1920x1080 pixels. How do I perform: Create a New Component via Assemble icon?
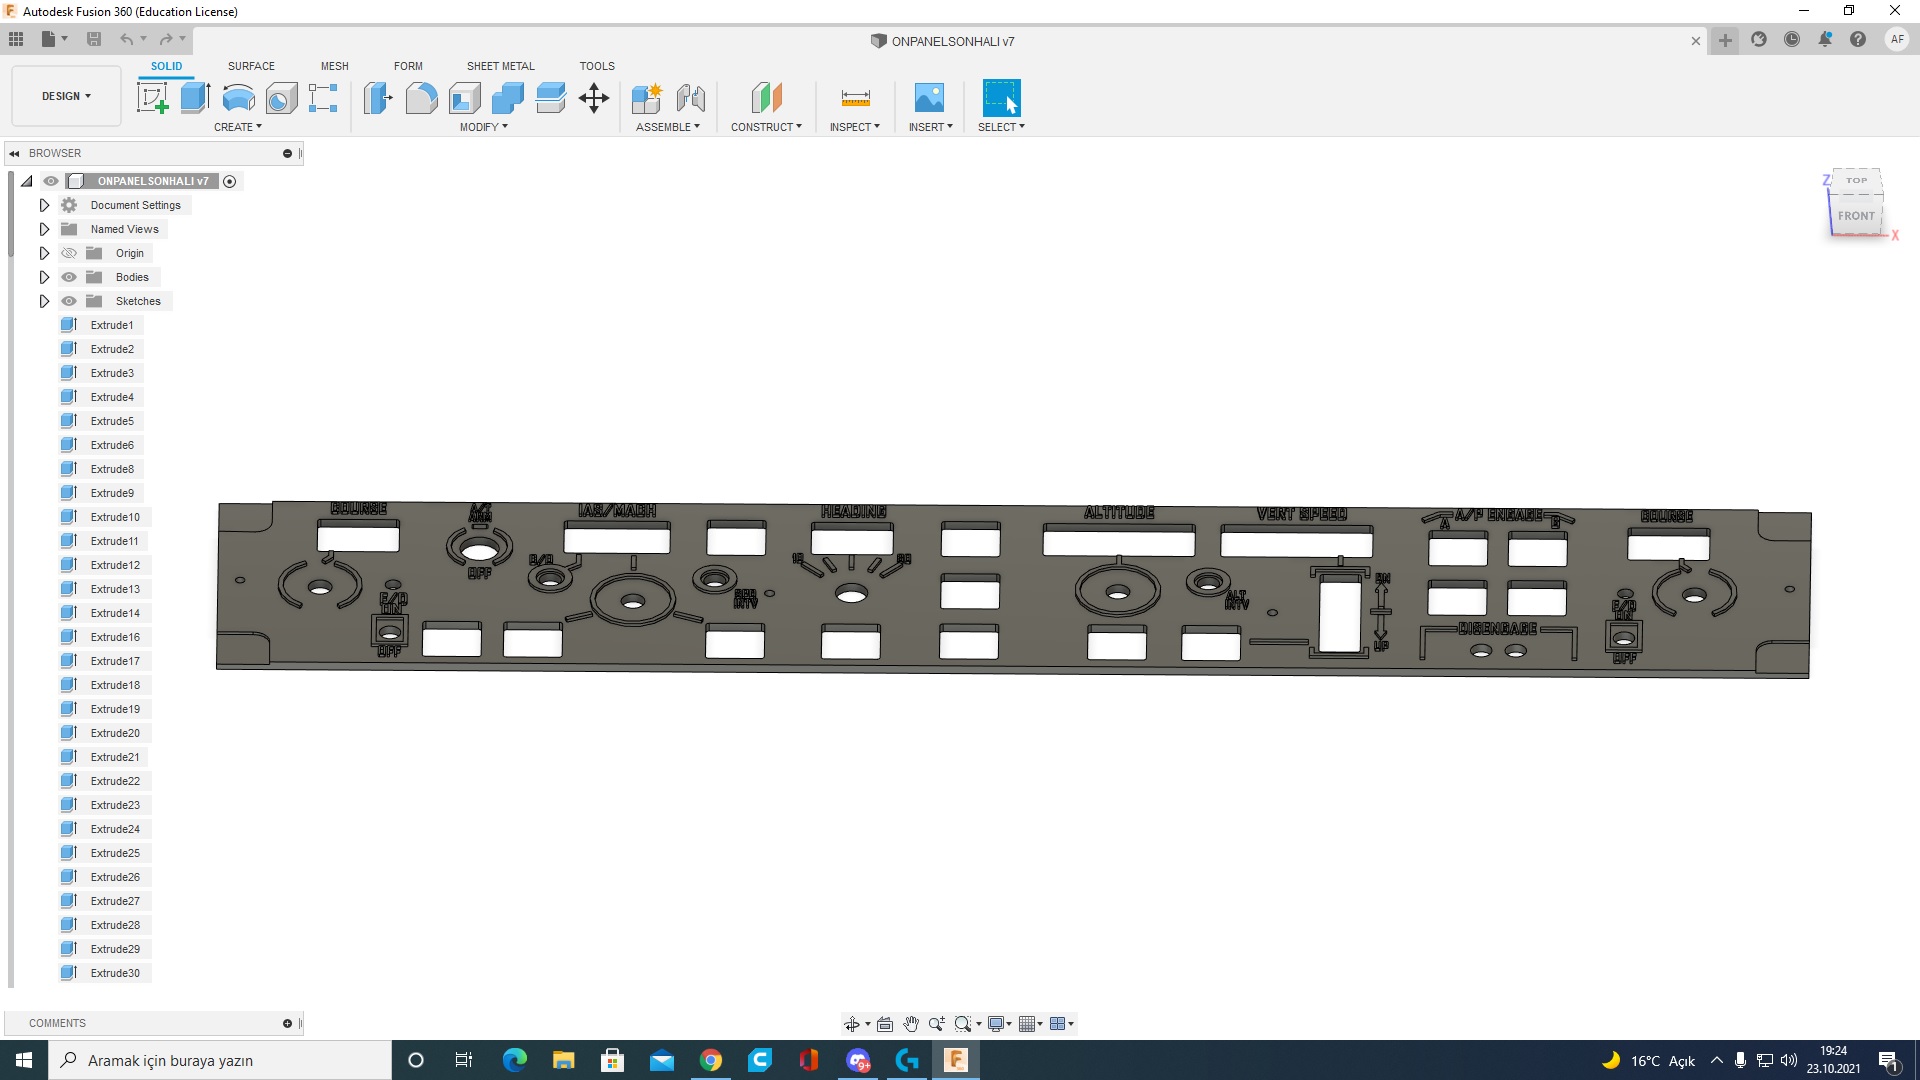pos(647,97)
